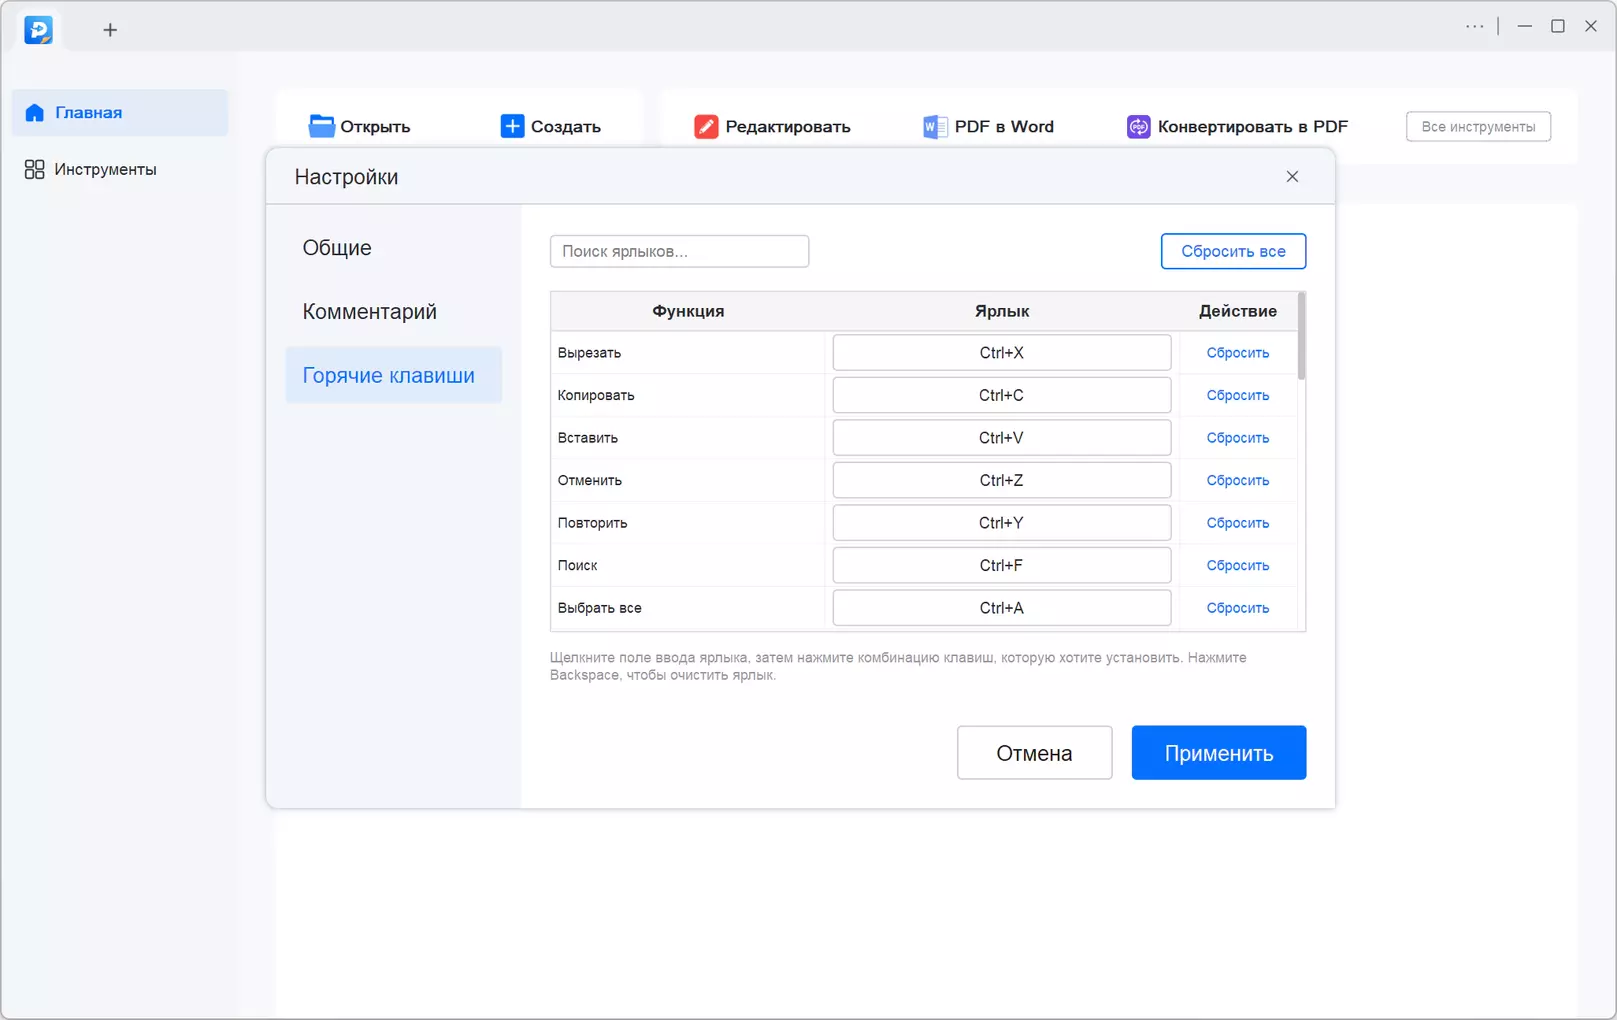Open the three-dots more options menu
This screenshot has height=1020, width=1617.
coord(1475,27)
